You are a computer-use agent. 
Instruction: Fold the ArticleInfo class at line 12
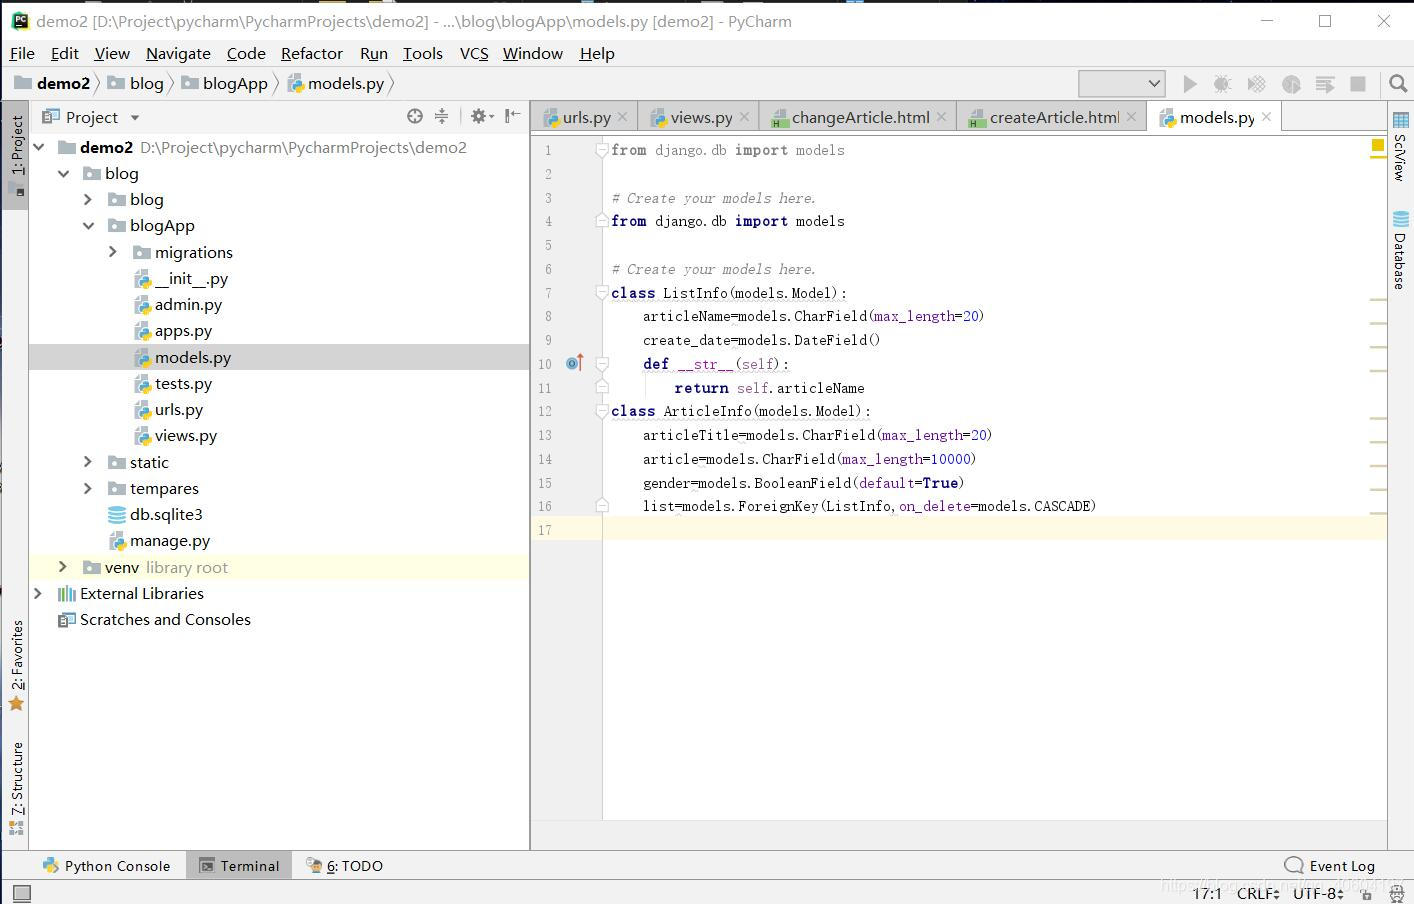pos(602,411)
